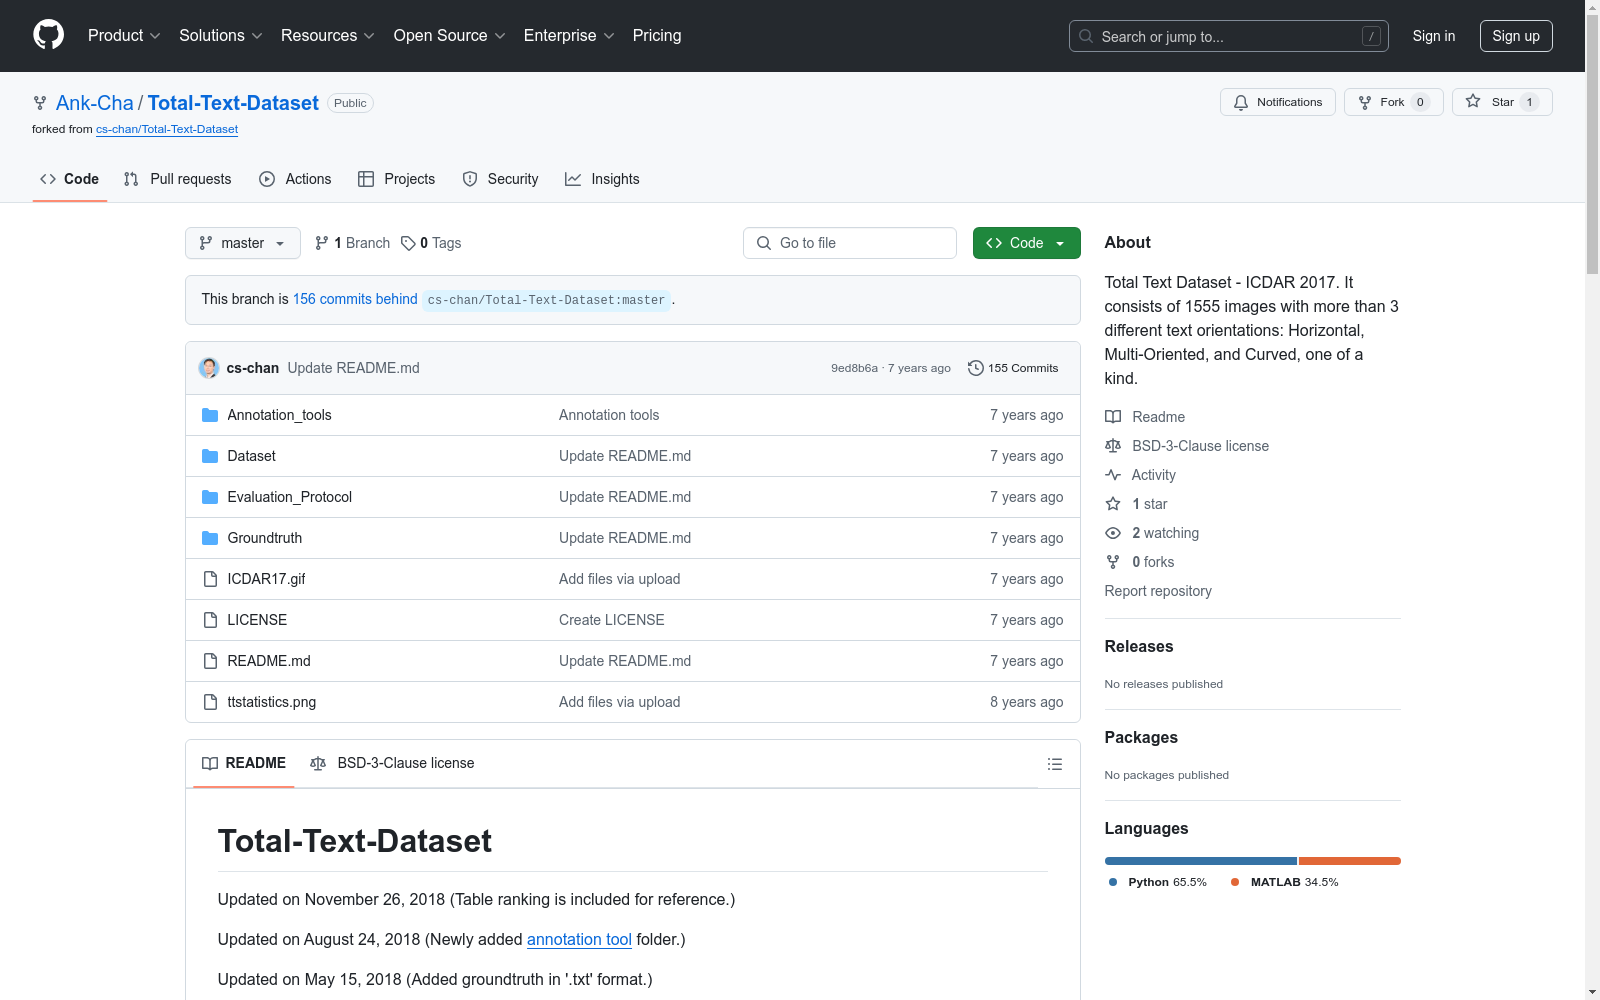
Task: Open Ank-Cha owner profile link
Action: tap(95, 103)
